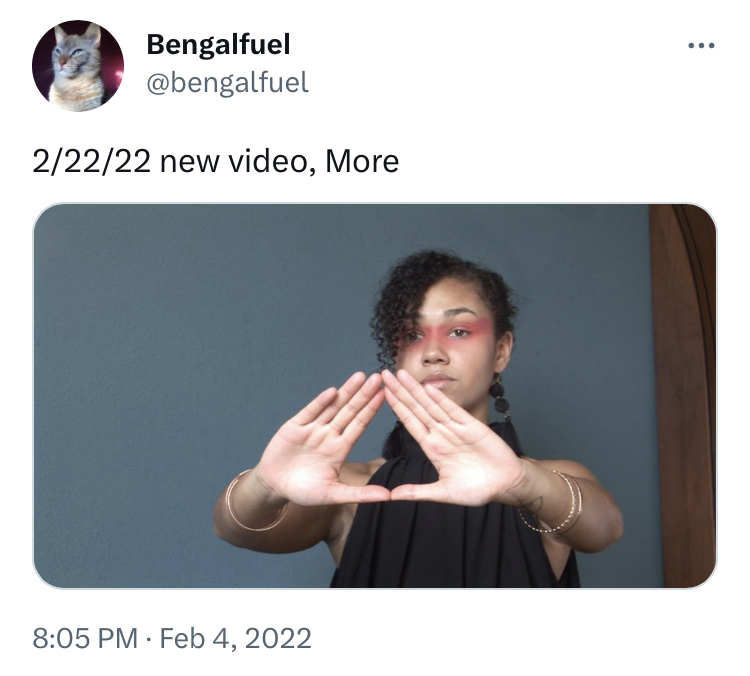750x676 pixels.
Task: Click the Feb 4, 2022 date
Action: [235, 638]
